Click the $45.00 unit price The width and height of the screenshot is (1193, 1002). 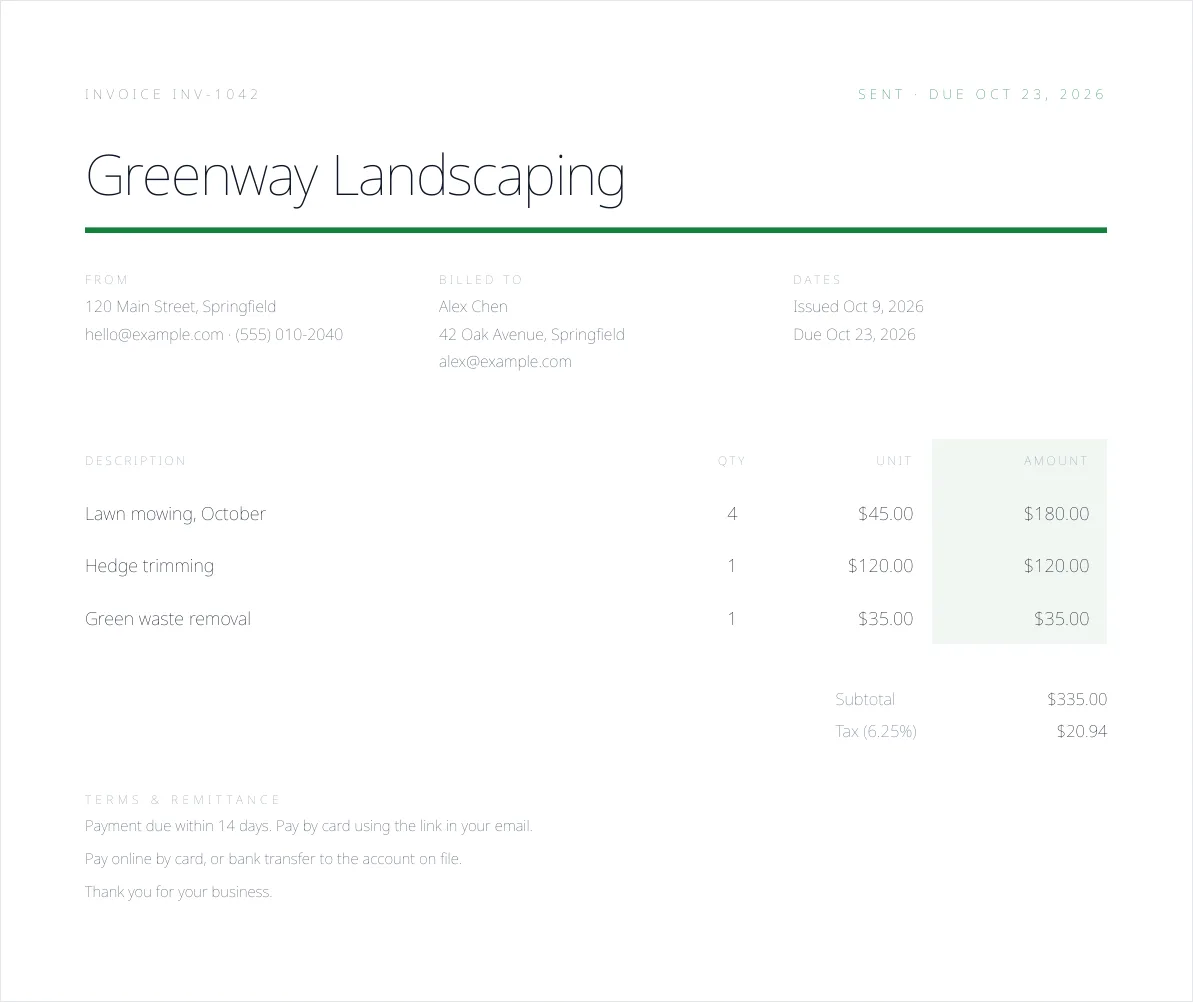[886, 514]
